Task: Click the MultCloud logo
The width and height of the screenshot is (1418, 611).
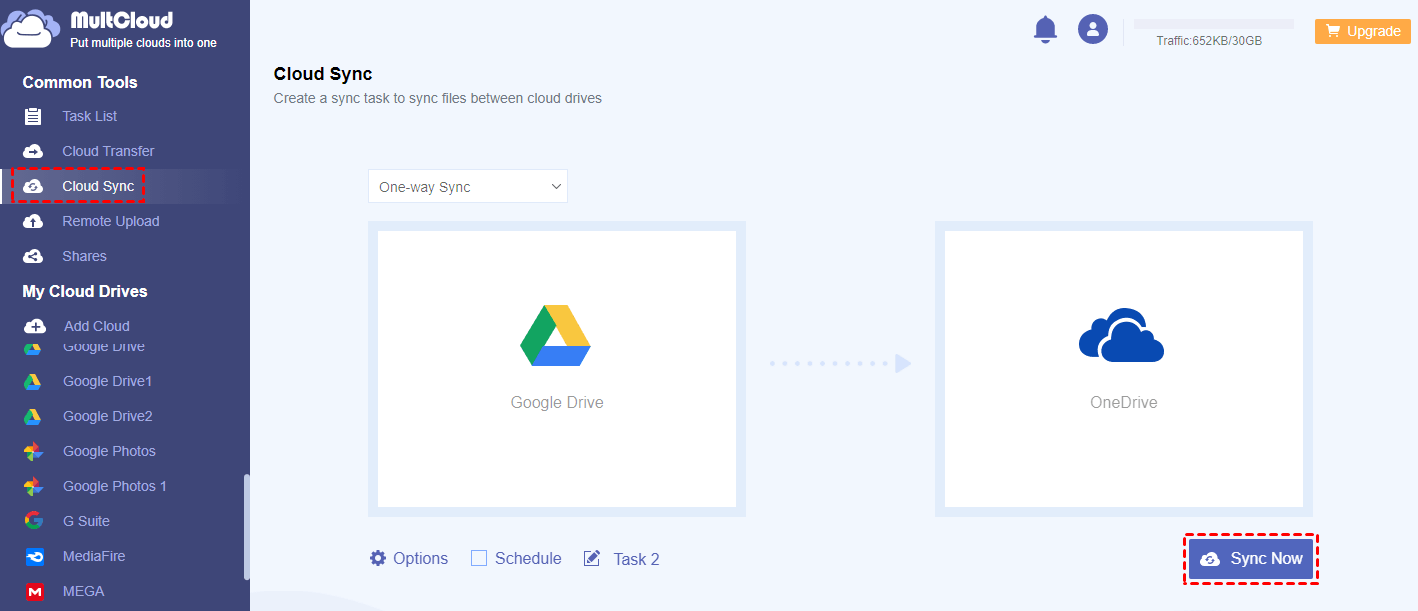Action: click(110, 29)
